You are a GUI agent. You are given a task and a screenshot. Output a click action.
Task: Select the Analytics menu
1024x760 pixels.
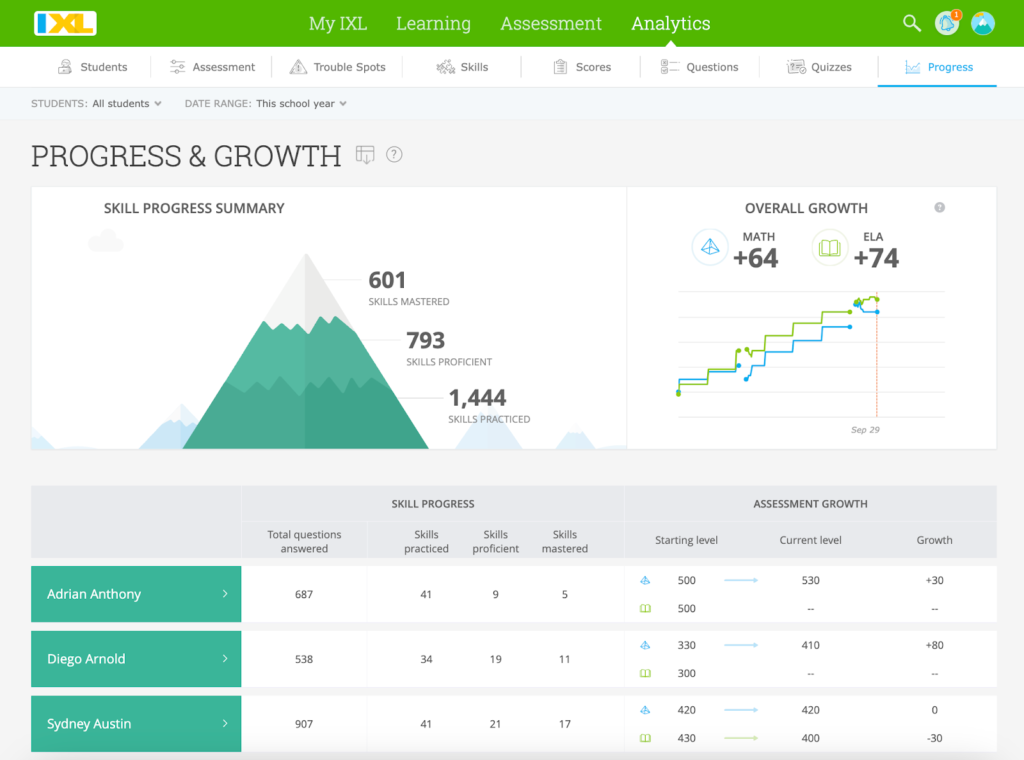pos(671,24)
